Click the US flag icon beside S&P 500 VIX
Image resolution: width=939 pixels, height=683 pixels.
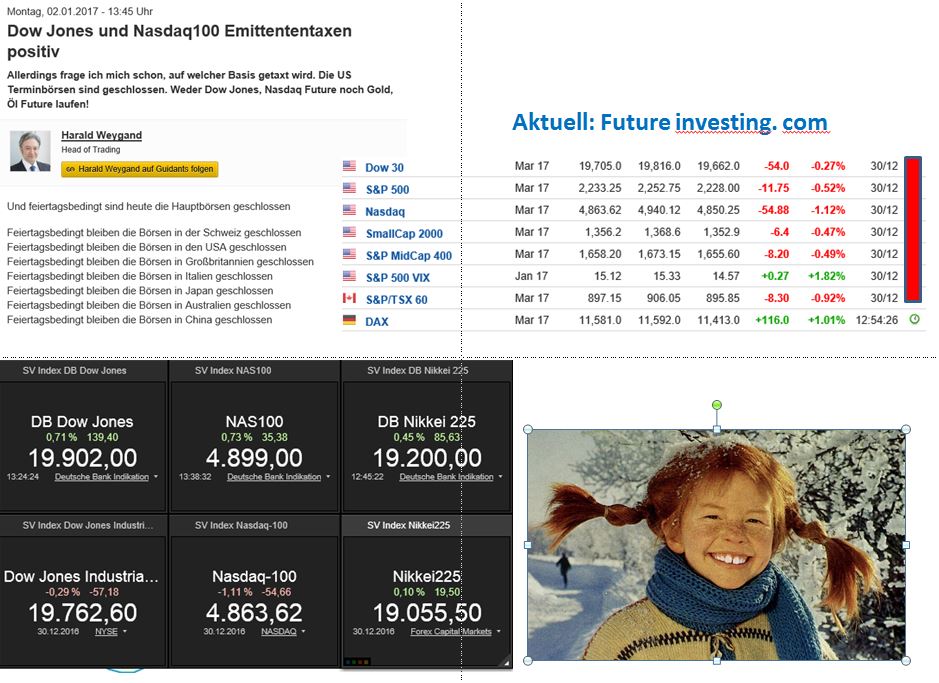coord(349,276)
